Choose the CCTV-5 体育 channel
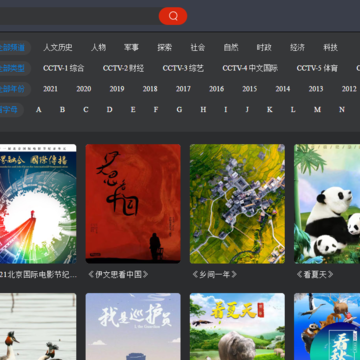Screen dimensions: 360x360 [317, 68]
